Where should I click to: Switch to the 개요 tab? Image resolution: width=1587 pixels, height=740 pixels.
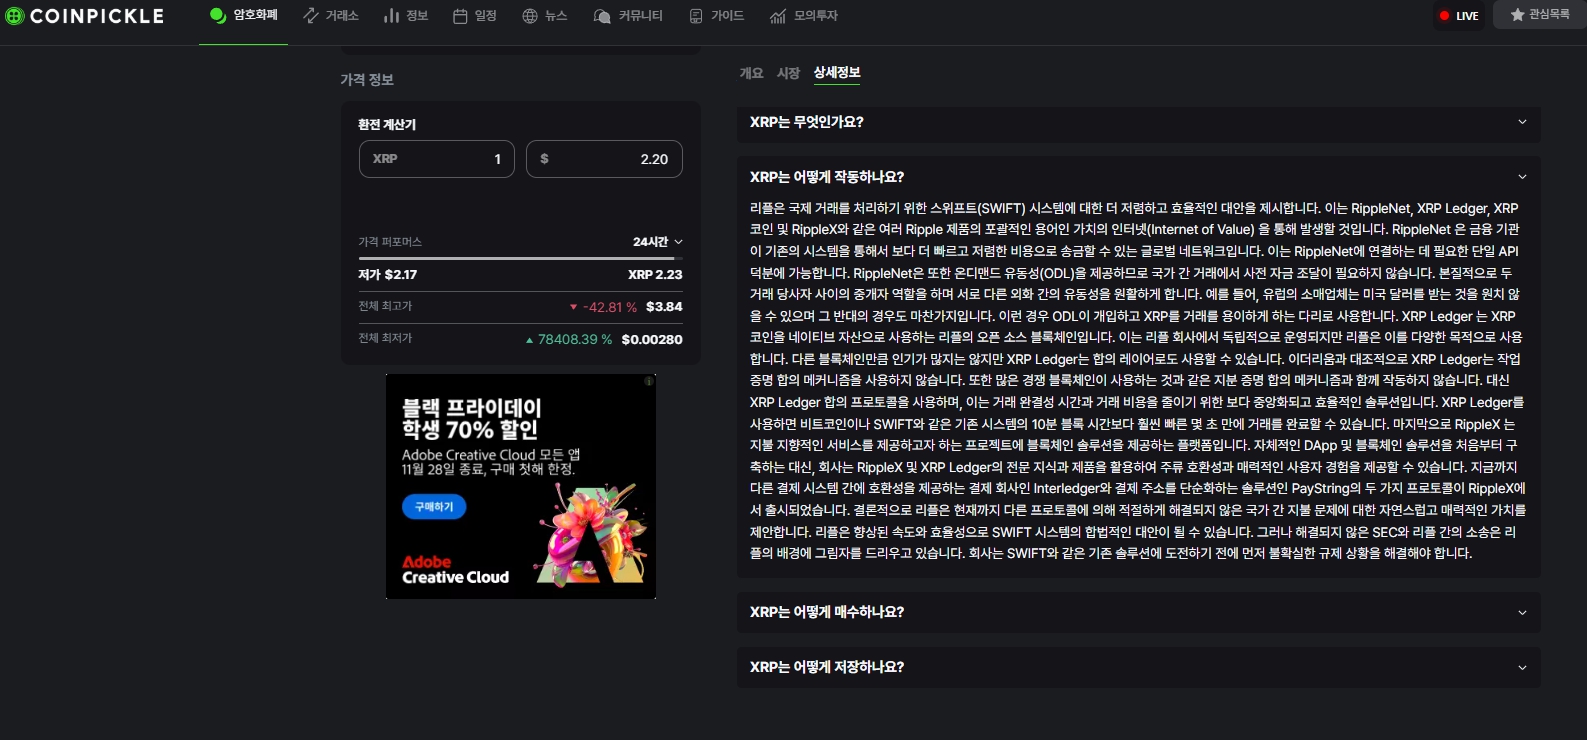pyautogui.click(x=751, y=73)
